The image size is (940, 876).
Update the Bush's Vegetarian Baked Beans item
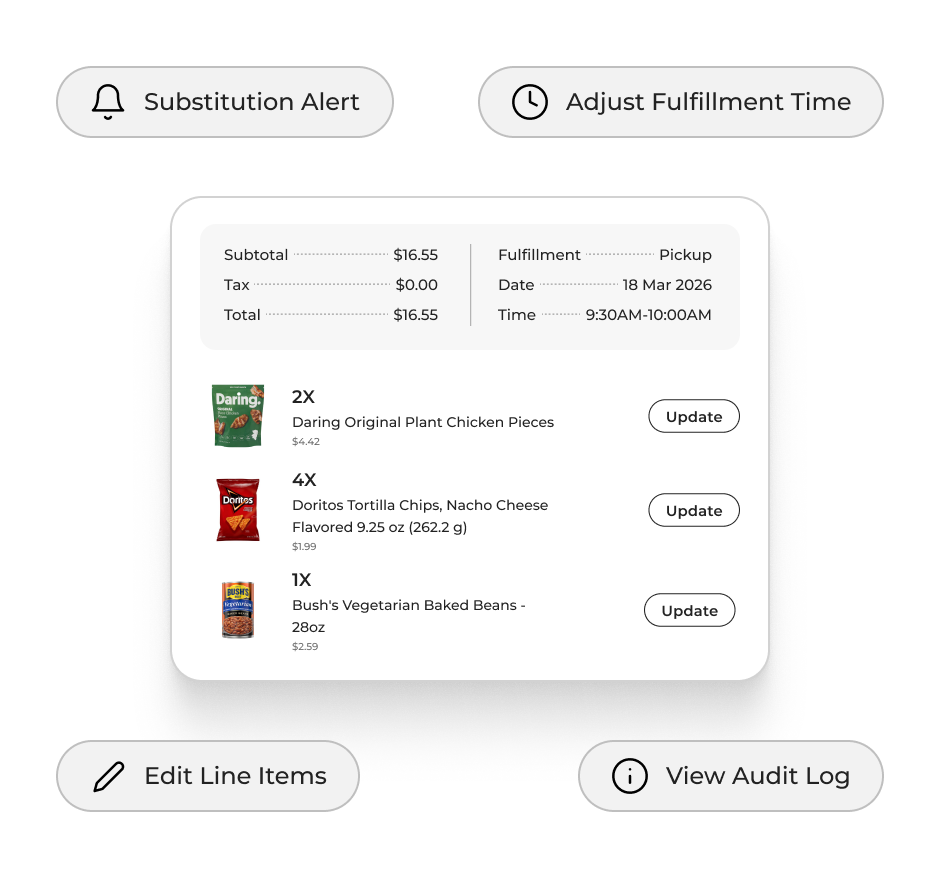click(x=690, y=610)
